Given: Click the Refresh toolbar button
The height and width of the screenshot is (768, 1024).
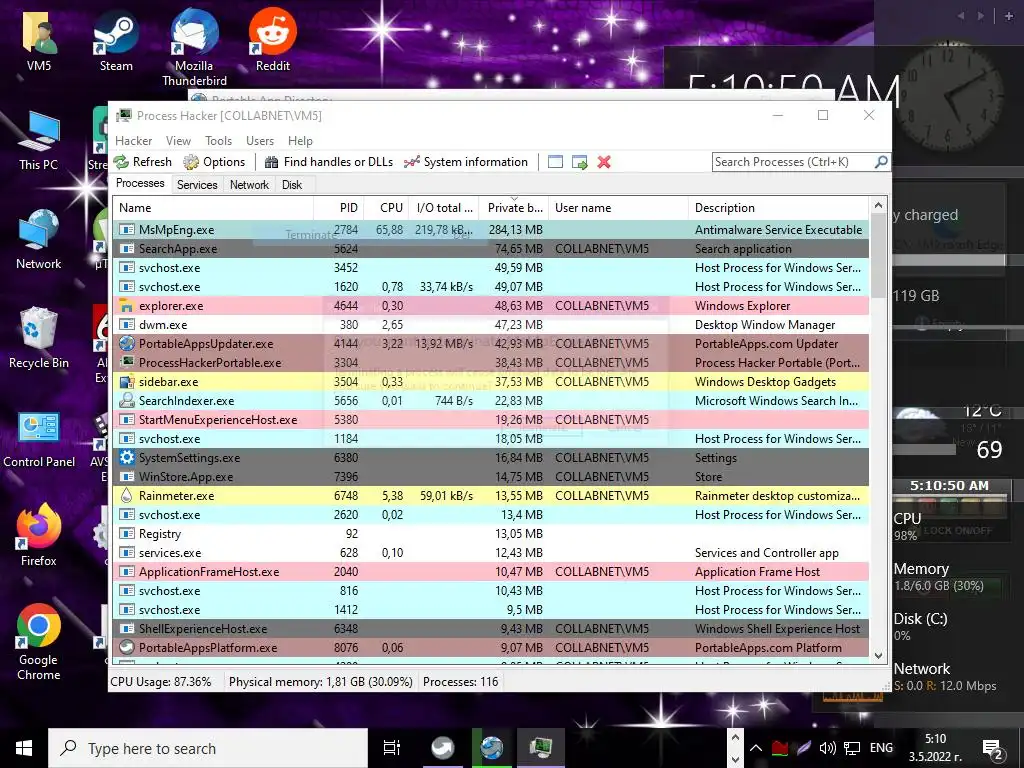Looking at the screenshot, I should (143, 162).
